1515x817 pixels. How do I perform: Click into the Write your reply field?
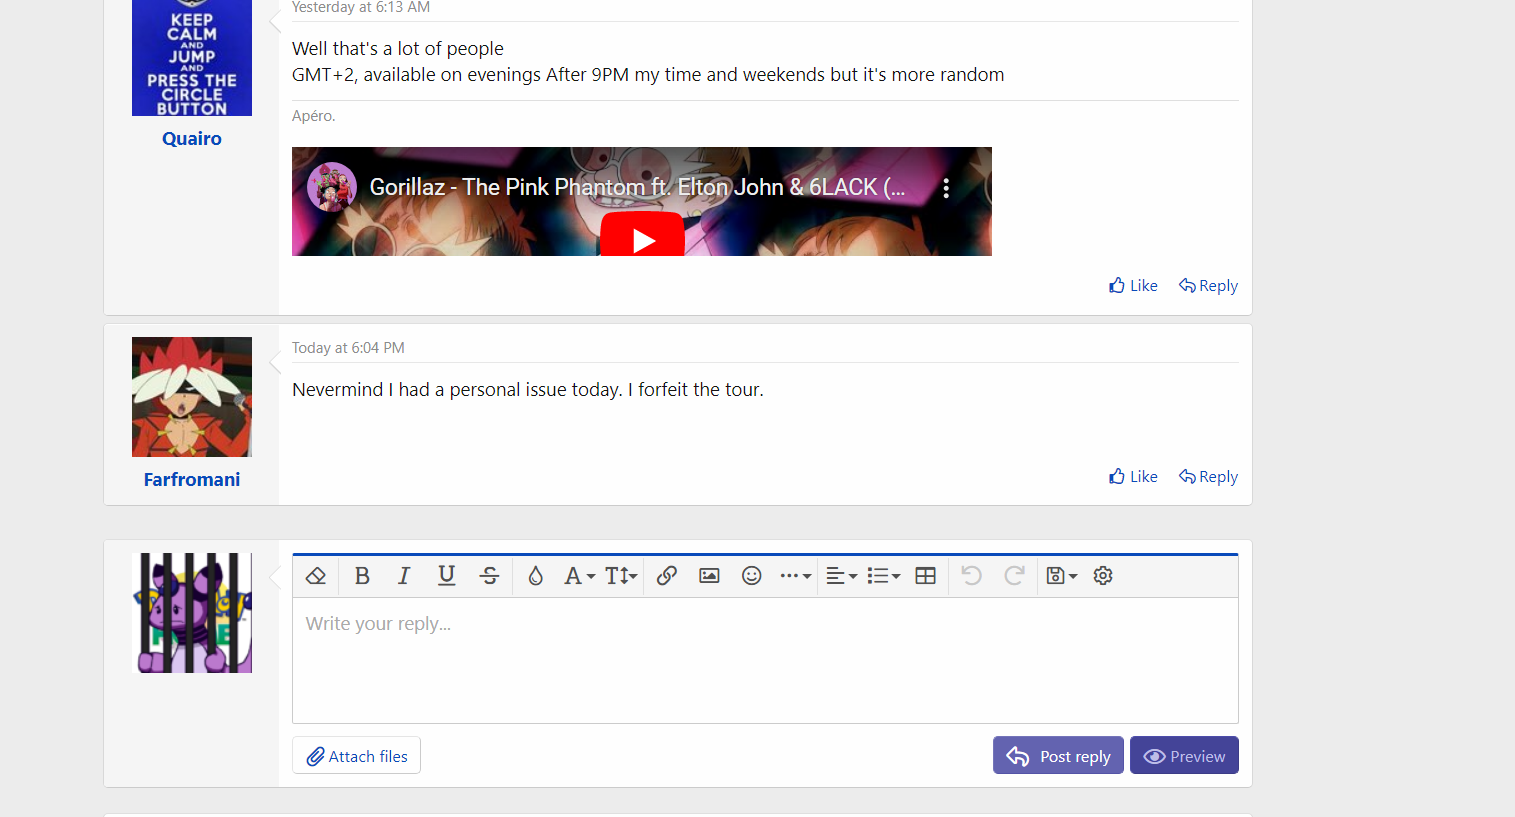coord(765,660)
